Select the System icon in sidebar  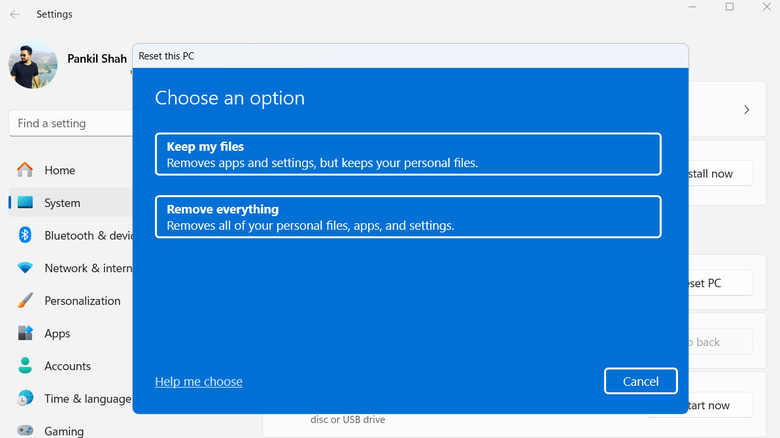(x=25, y=203)
